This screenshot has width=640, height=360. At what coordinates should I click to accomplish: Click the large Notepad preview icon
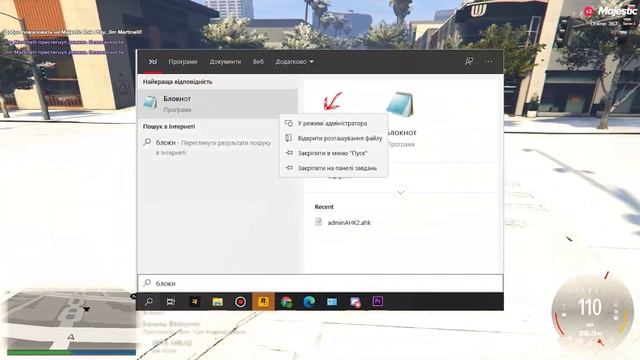(399, 105)
